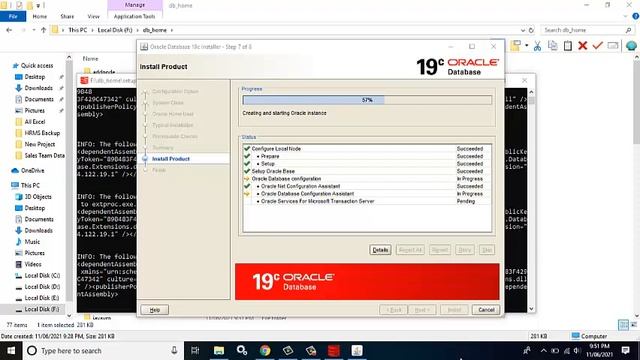Screen dimensions: 640x360
Task: Click the Name column header in file list
Action: point(90,58)
